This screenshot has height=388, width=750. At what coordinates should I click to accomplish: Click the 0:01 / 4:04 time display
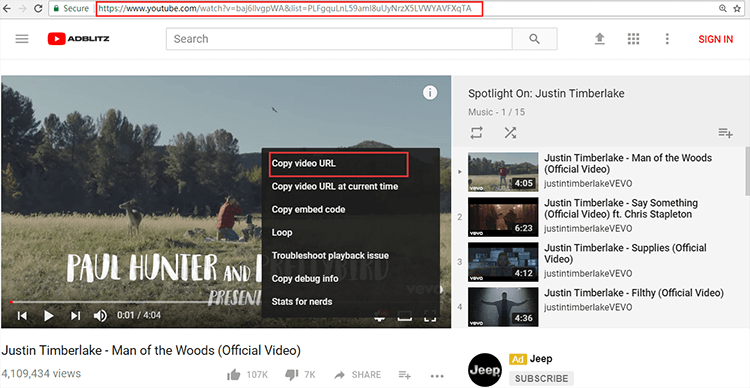pyautogui.click(x=139, y=315)
